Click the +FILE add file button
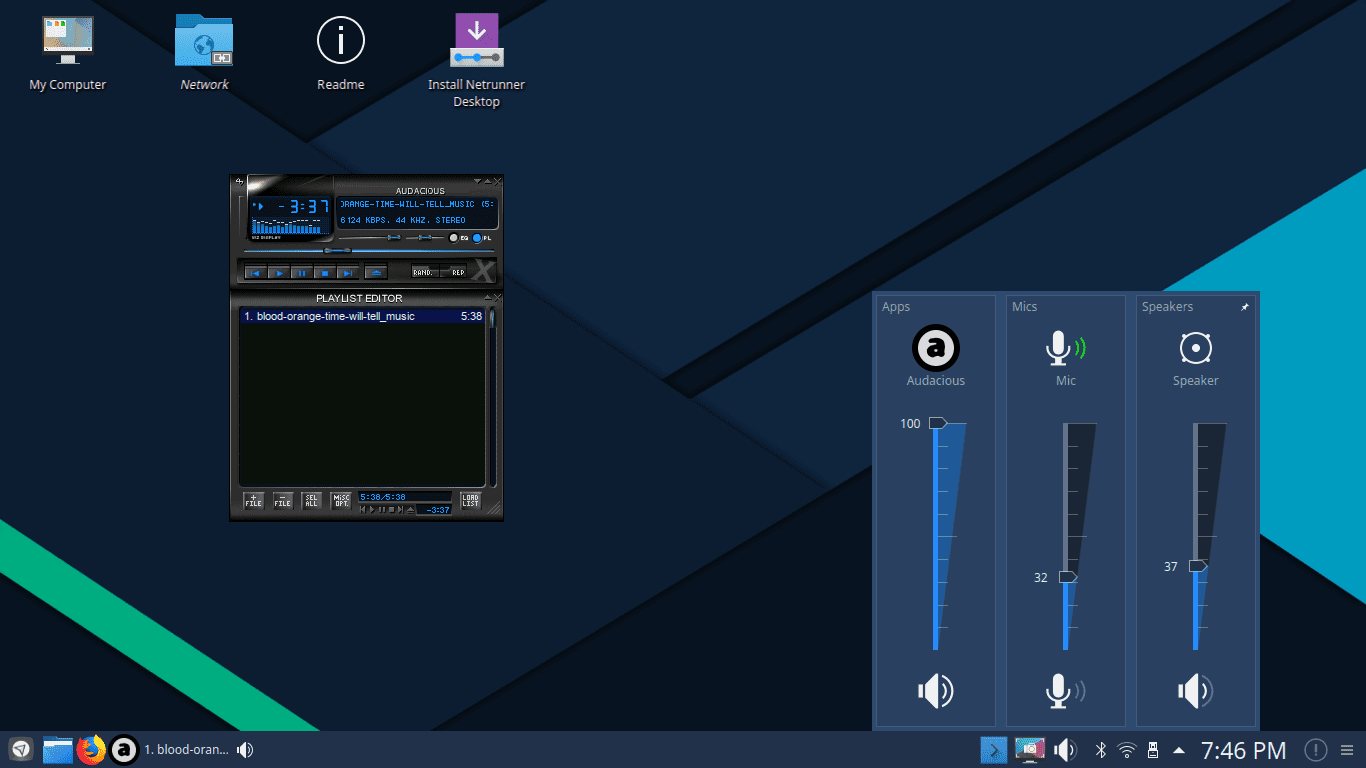 pos(254,501)
